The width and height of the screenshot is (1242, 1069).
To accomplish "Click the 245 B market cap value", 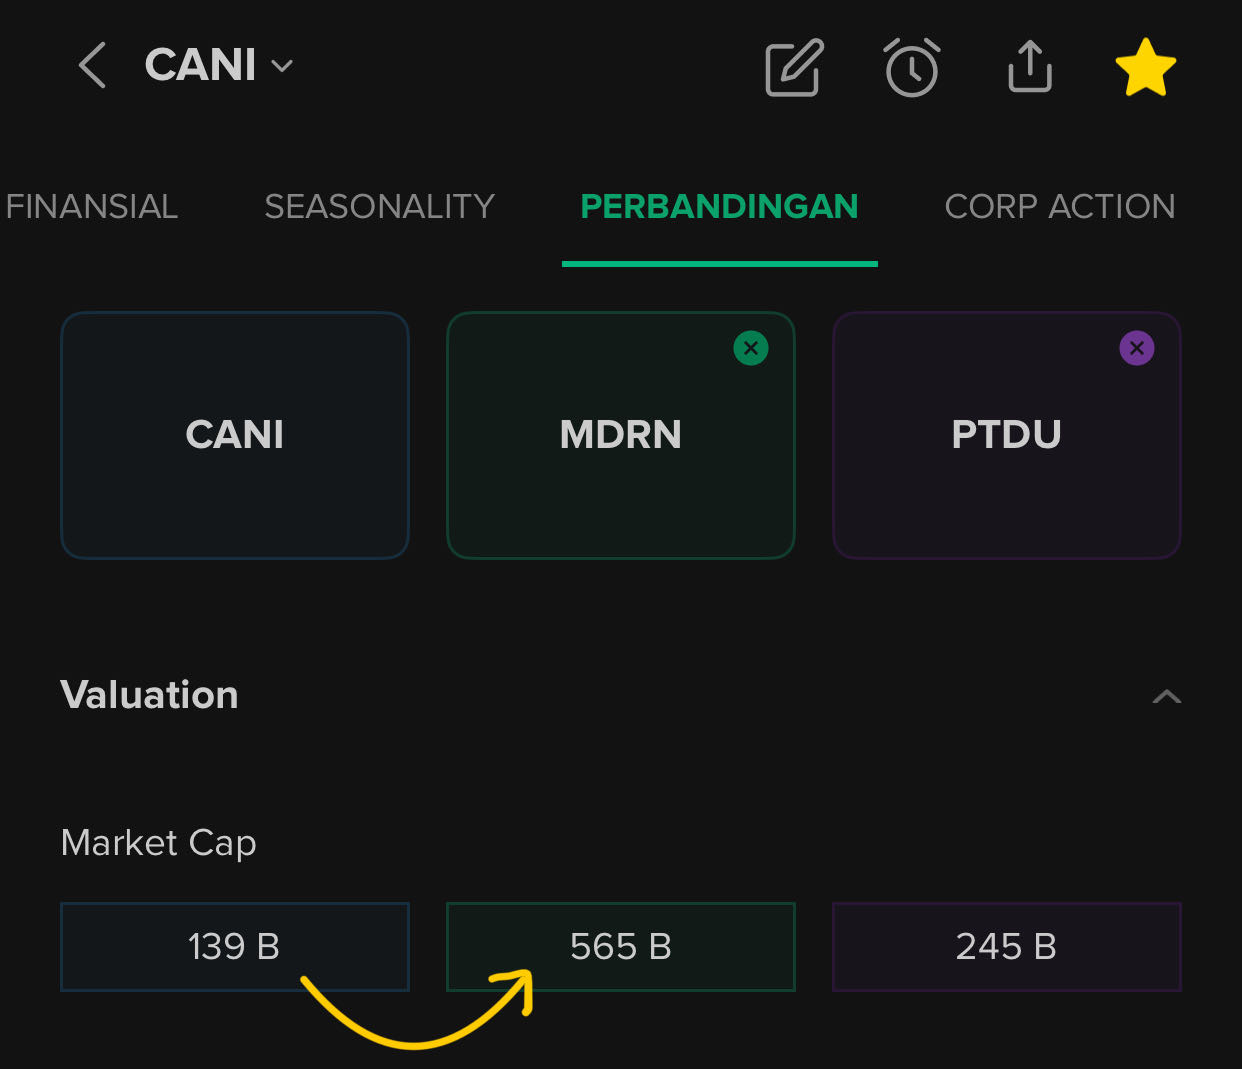I will click(1007, 946).
